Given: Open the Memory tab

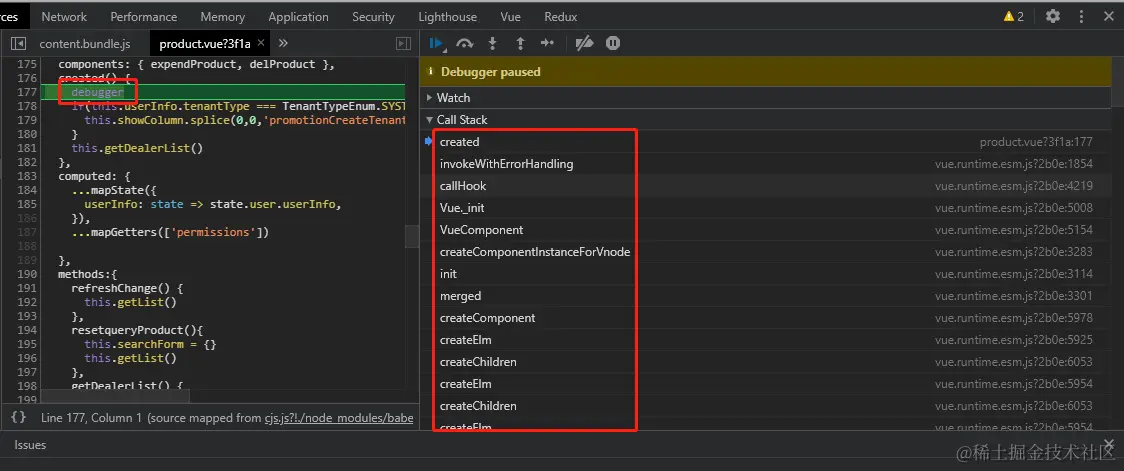Looking at the screenshot, I should (222, 16).
